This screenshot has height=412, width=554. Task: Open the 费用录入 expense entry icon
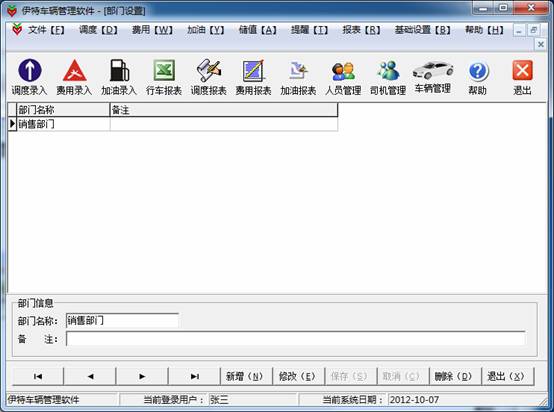click(x=75, y=77)
